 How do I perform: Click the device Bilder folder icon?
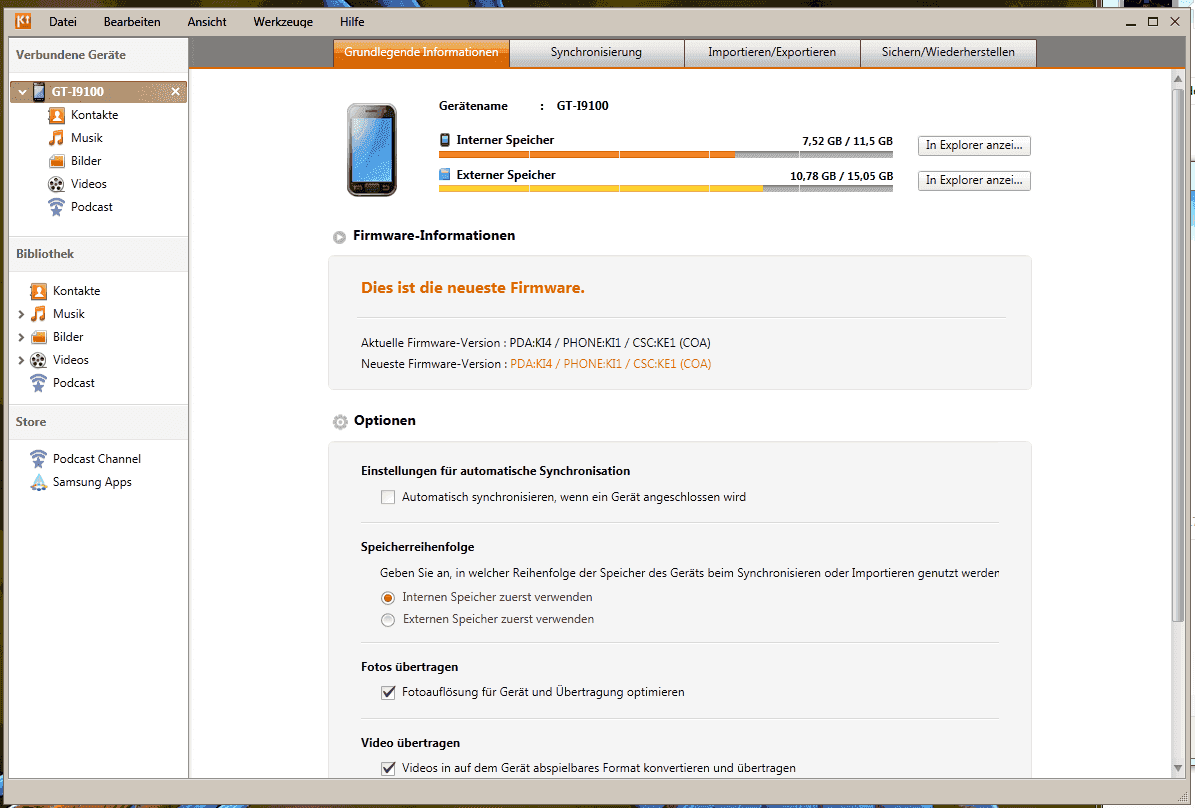[x=56, y=161]
